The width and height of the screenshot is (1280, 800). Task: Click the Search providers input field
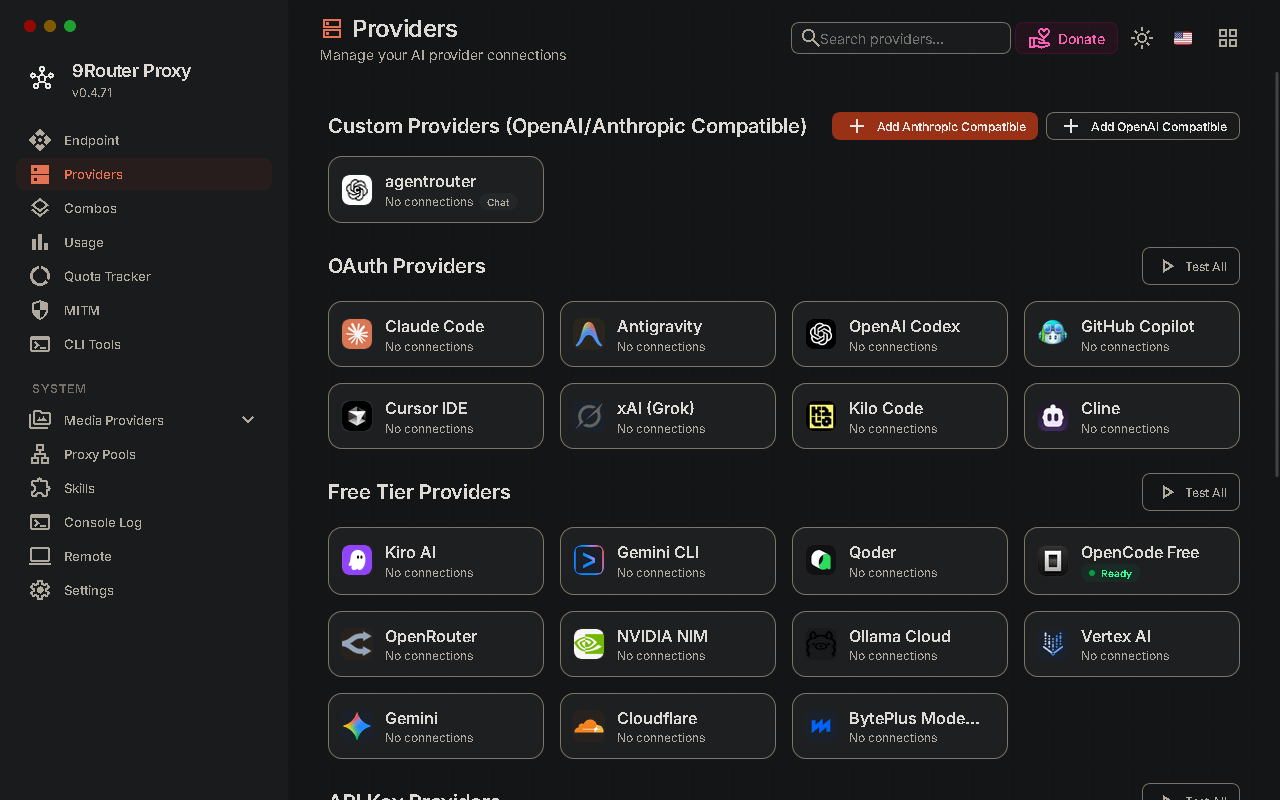tap(901, 38)
